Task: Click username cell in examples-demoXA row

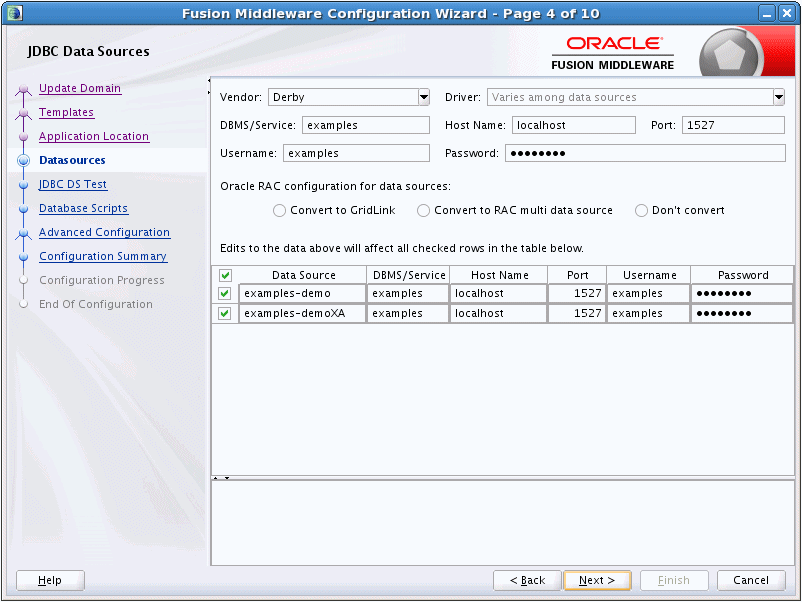Action: [x=649, y=314]
